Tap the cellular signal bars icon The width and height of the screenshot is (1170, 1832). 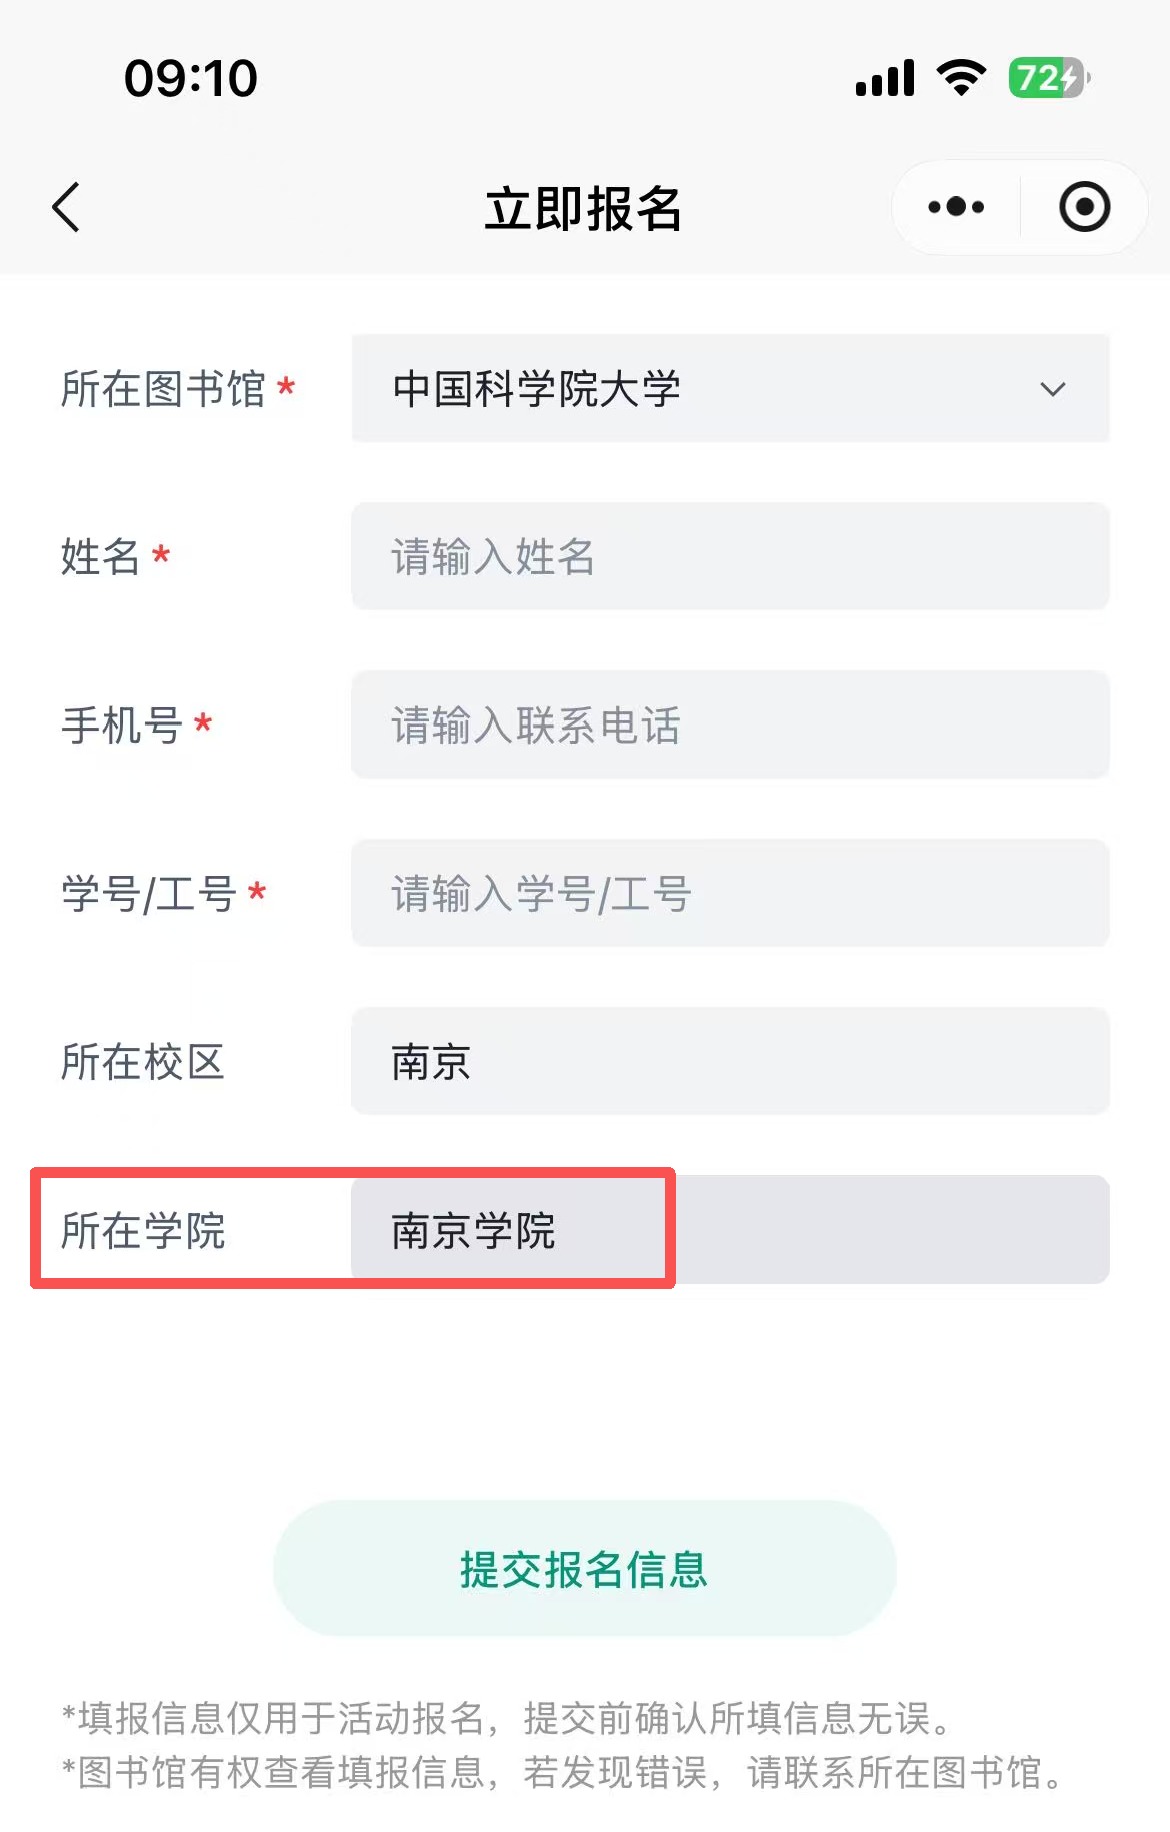click(885, 78)
